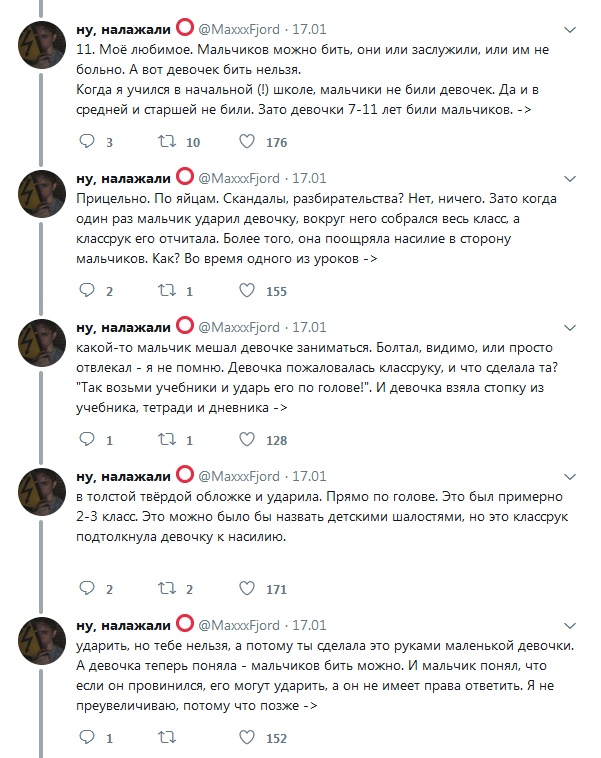Open the 17.01 timestamp of the last tweet

309,625
